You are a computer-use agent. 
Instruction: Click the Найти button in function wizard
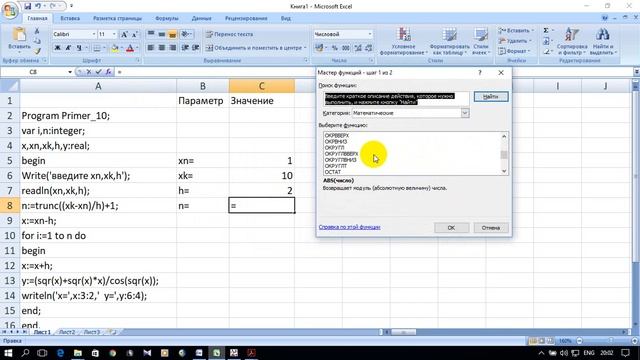[x=491, y=97]
